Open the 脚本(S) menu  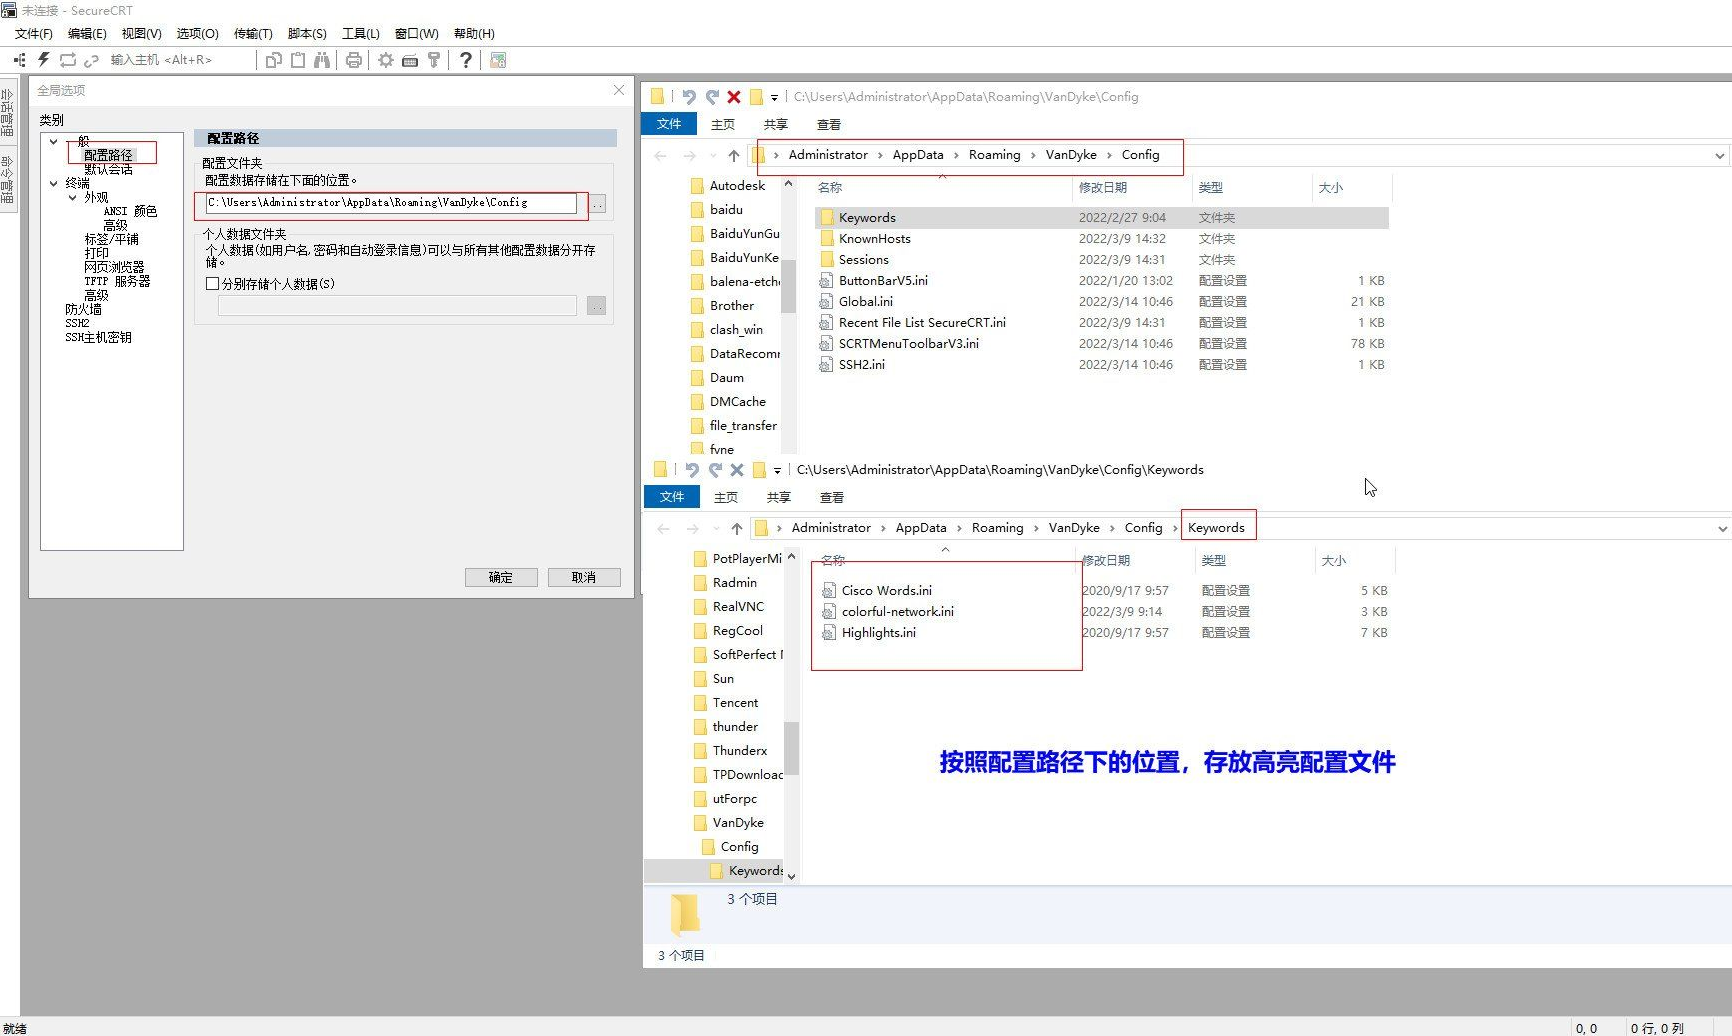click(x=307, y=34)
